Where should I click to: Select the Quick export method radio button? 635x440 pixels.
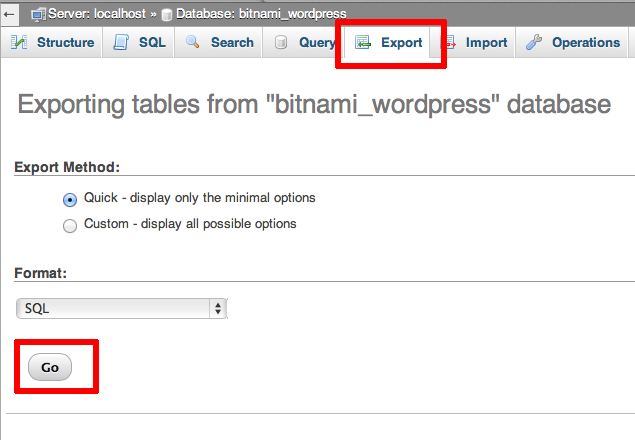[70, 199]
